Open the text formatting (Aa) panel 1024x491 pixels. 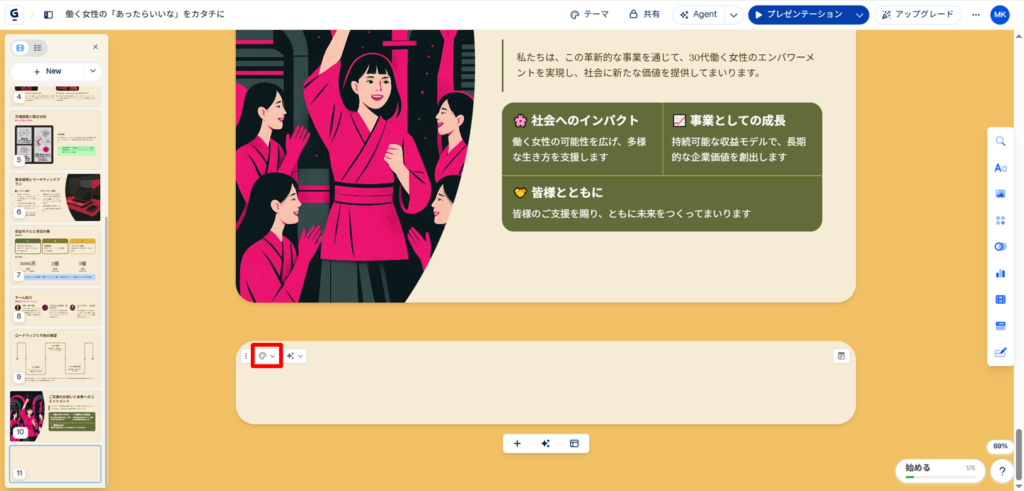[1000, 168]
